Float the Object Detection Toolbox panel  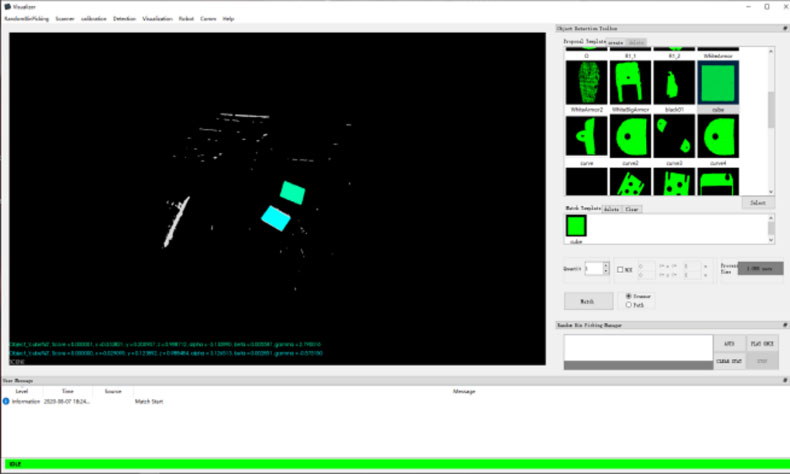(x=784, y=28)
